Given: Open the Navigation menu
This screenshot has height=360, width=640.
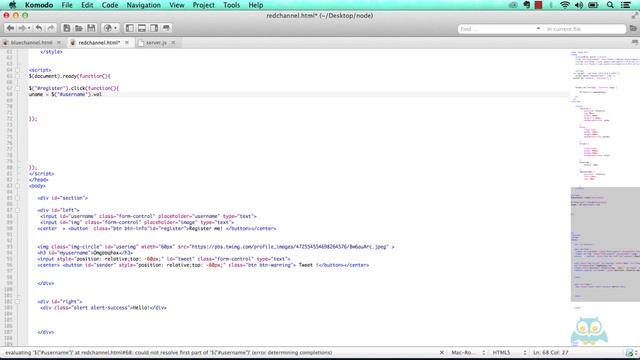Looking at the screenshot, I should 143,5.
